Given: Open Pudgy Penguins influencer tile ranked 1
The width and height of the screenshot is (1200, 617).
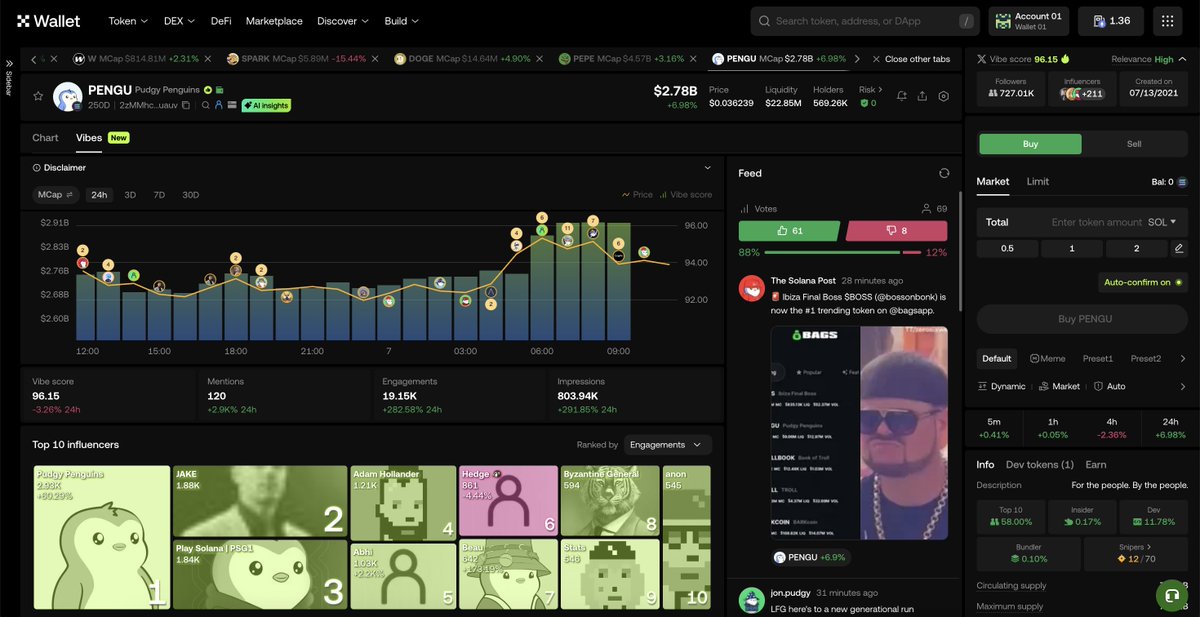Looking at the screenshot, I should 101,537.
